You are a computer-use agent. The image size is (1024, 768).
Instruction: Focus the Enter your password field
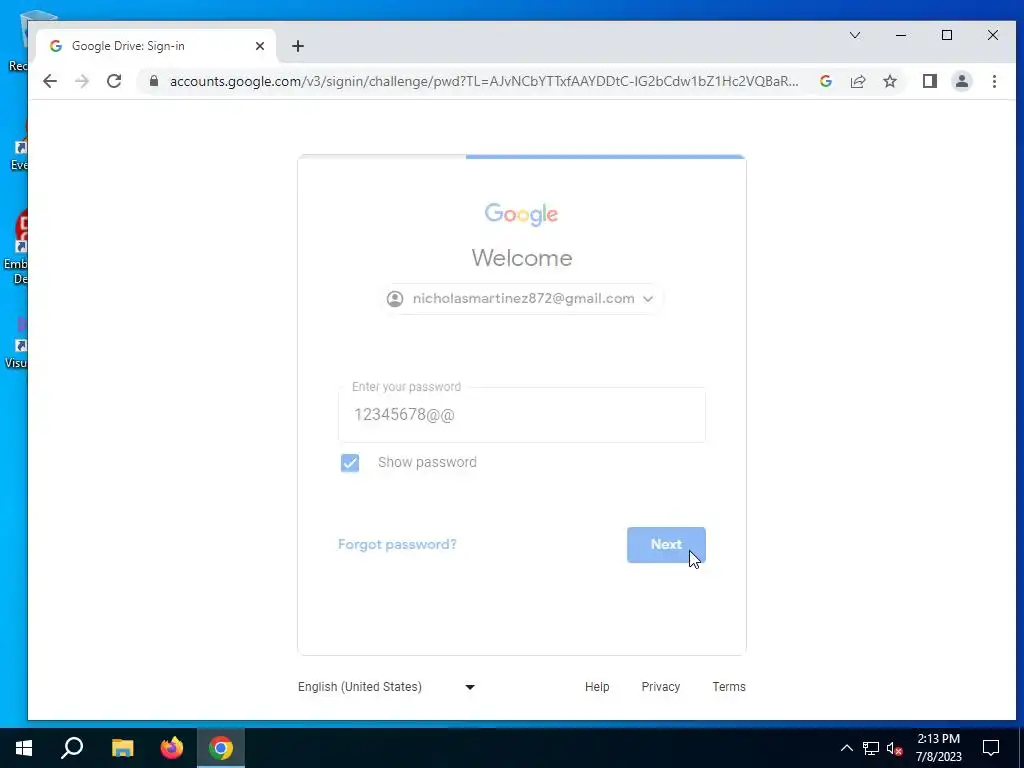(522, 415)
